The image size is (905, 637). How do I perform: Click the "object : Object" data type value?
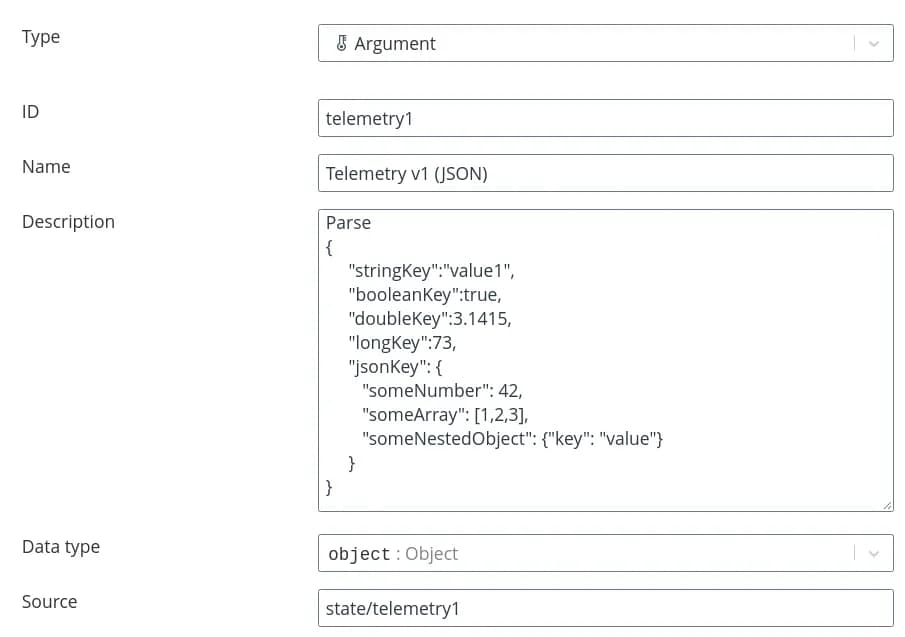(x=393, y=553)
